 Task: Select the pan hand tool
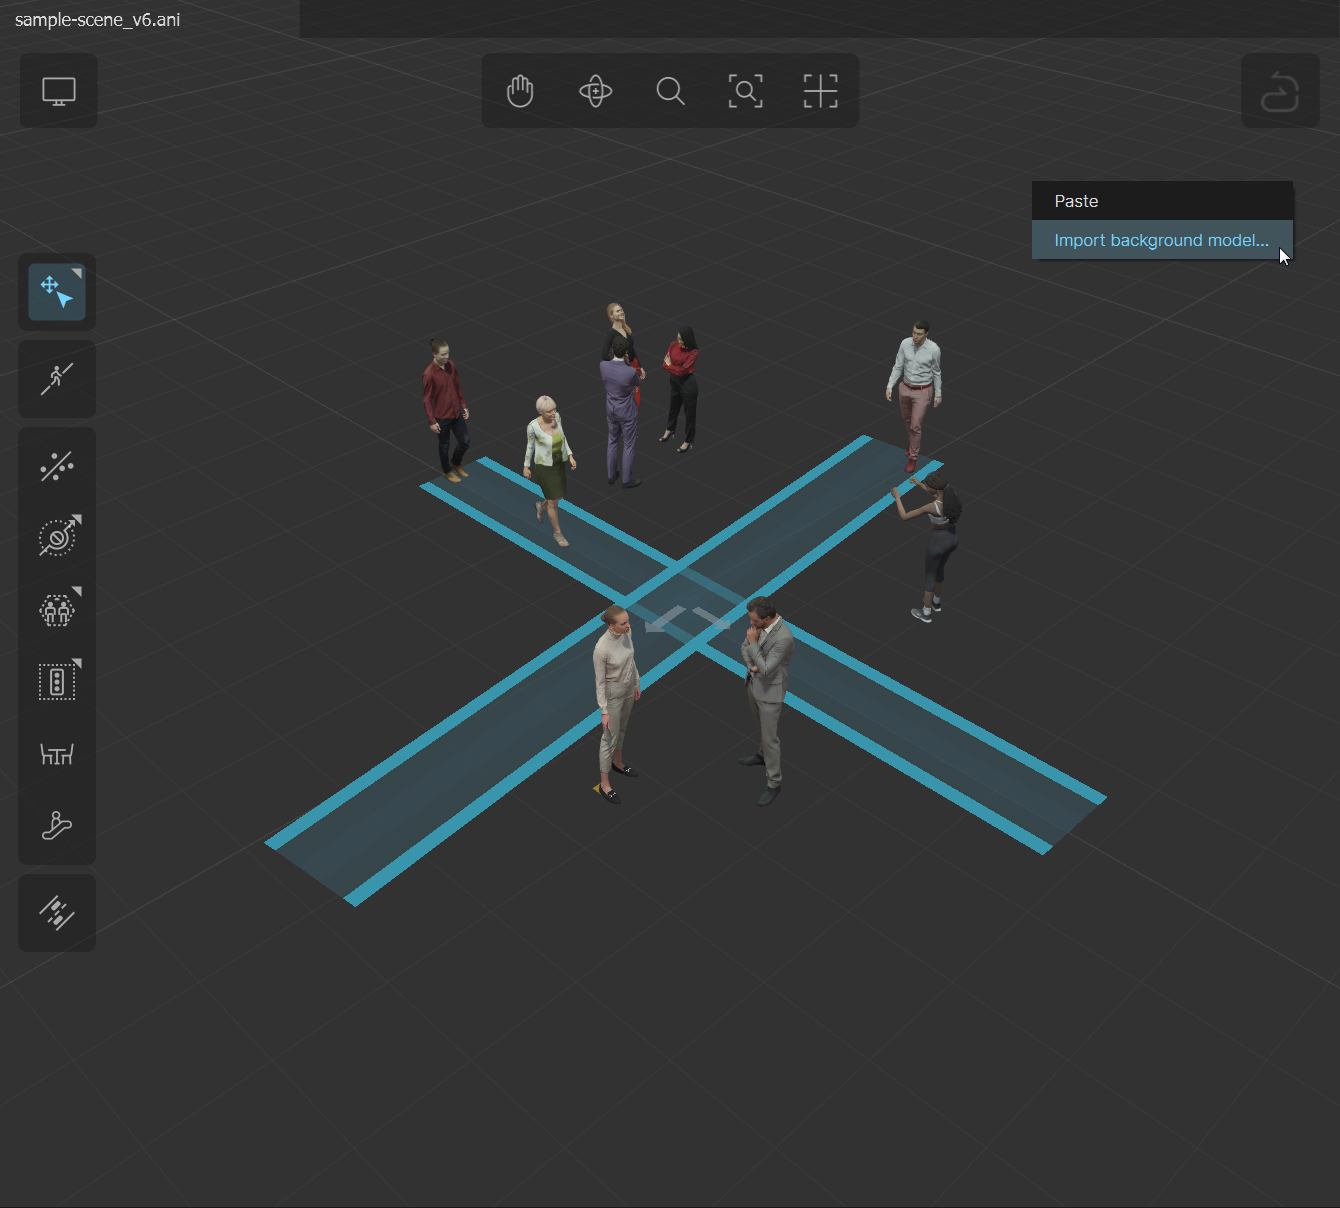coord(520,91)
